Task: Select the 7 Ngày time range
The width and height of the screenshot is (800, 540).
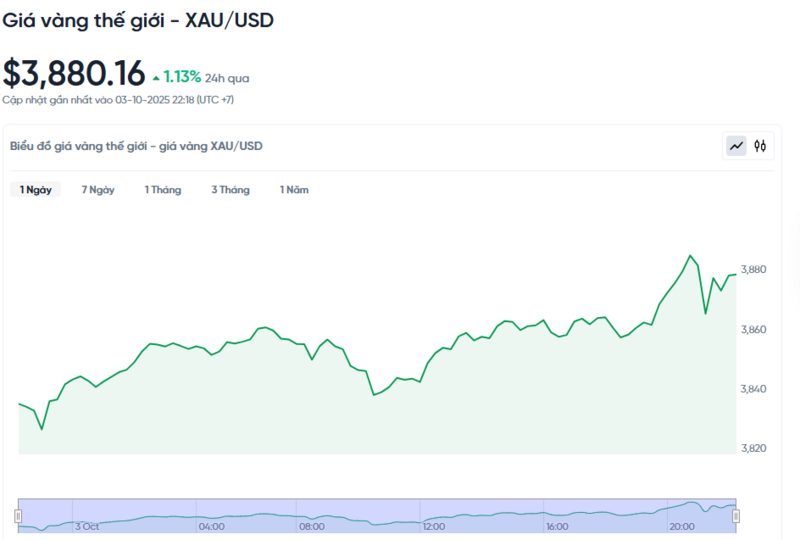Action: tap(98, 190)
